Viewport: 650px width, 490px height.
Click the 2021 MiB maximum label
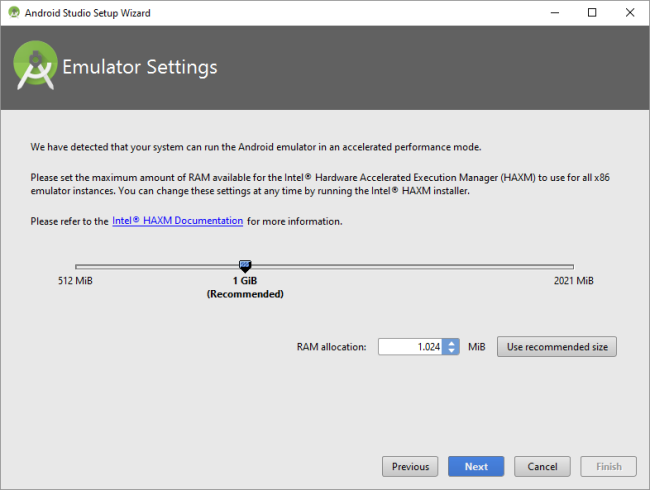[573, 281]
